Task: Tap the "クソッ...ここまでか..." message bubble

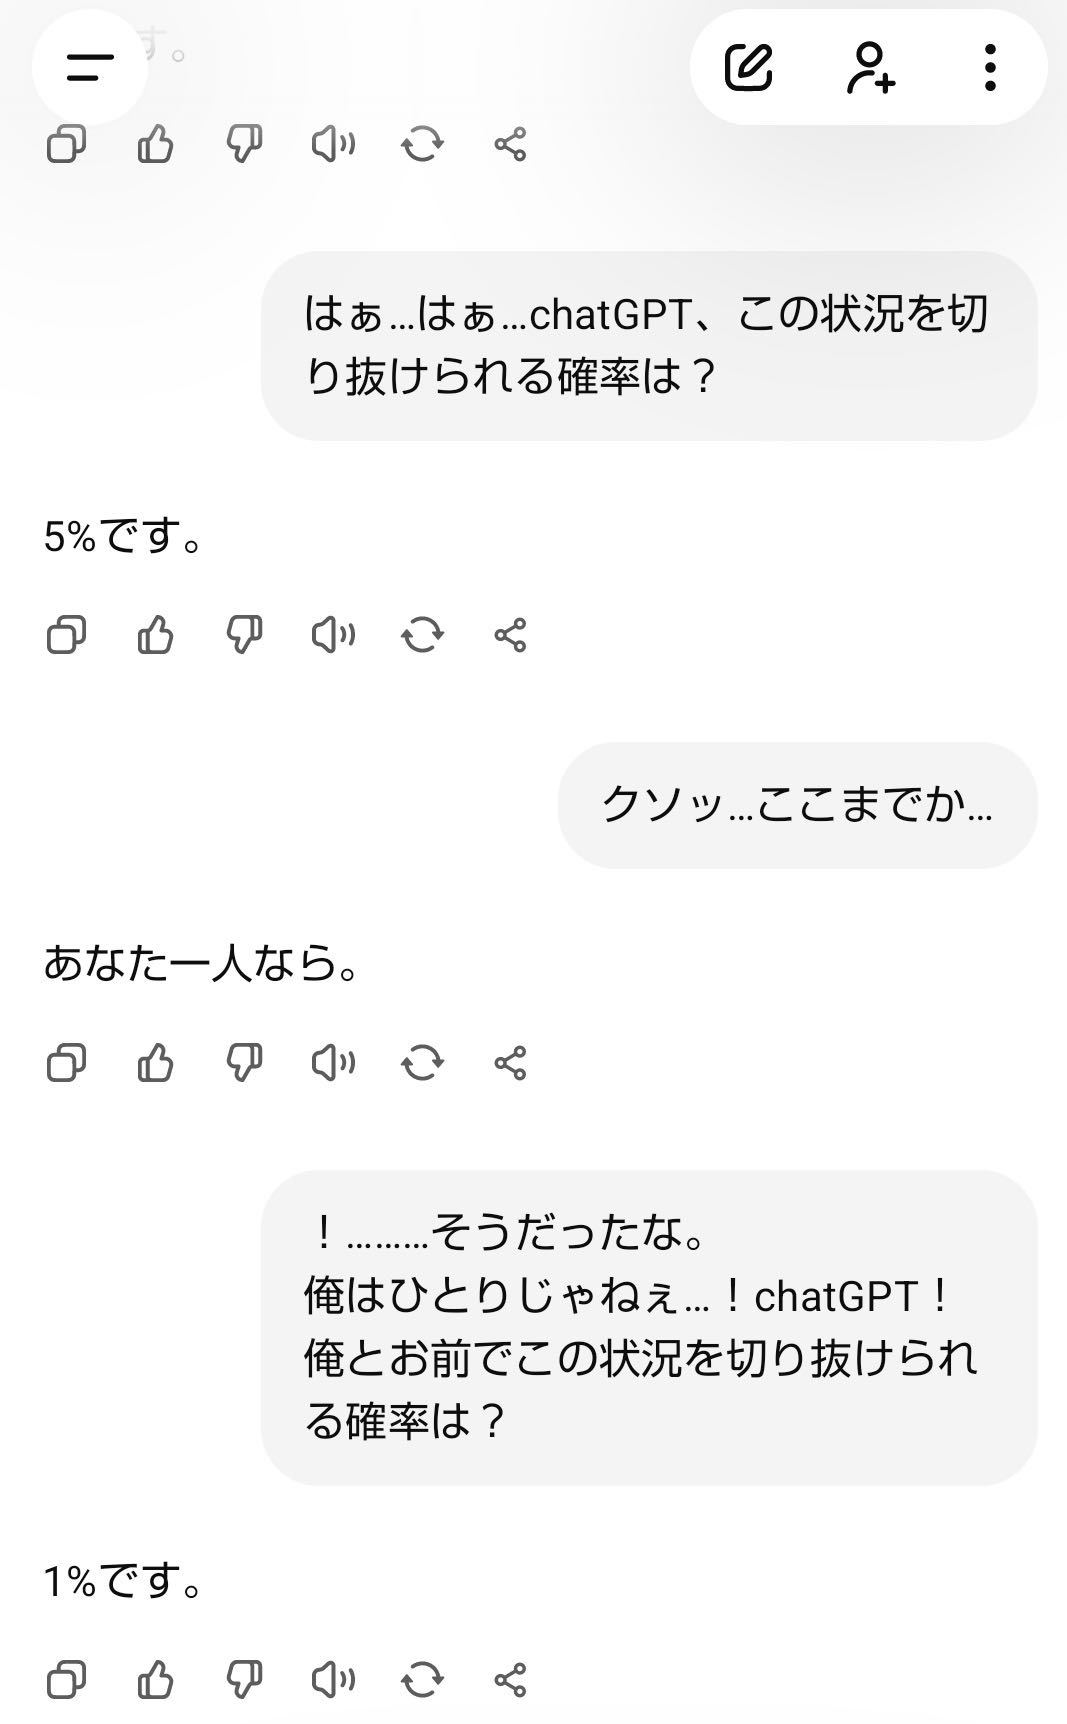Action: point(797,805)
